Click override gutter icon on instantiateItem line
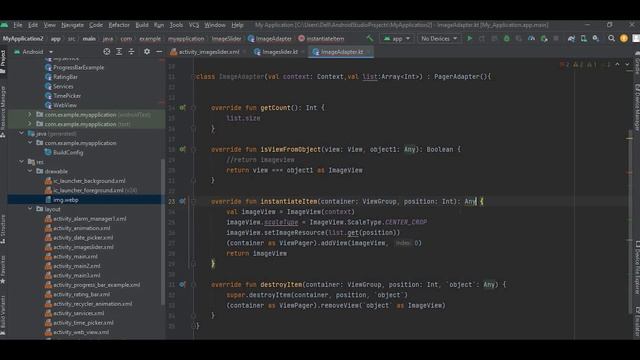Viewport: 640px width, 360px height. (x=182, y=201)
